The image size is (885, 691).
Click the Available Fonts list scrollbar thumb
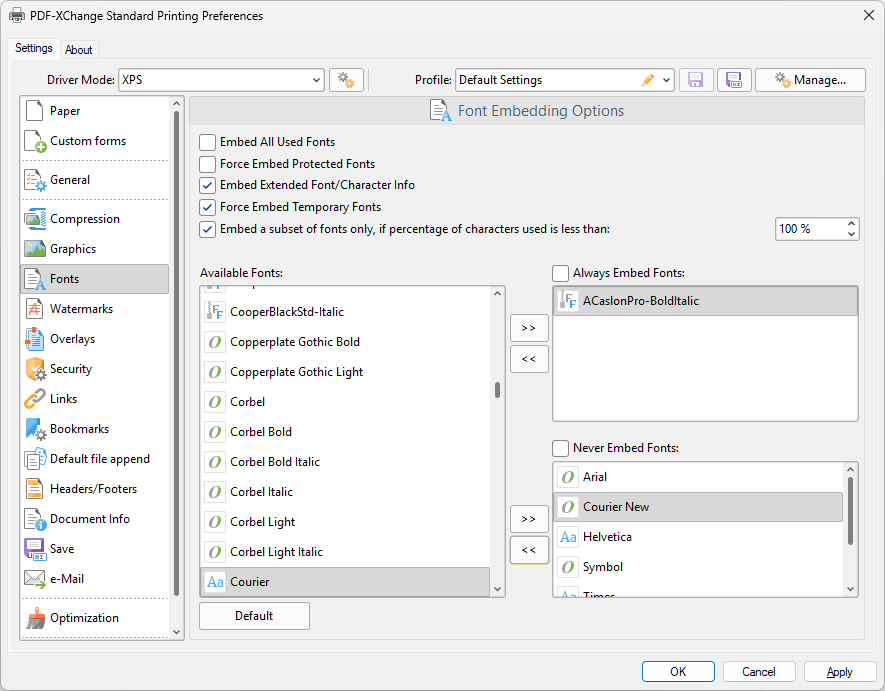tap(497, 390)
